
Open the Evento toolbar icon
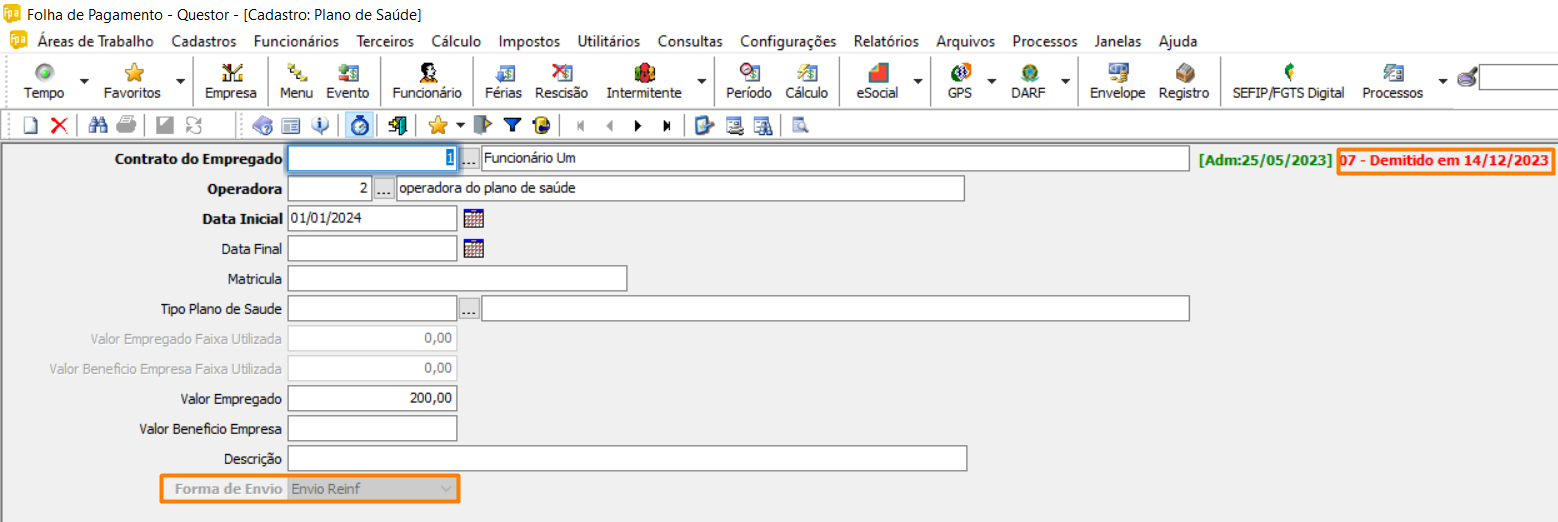click(348, 81)
